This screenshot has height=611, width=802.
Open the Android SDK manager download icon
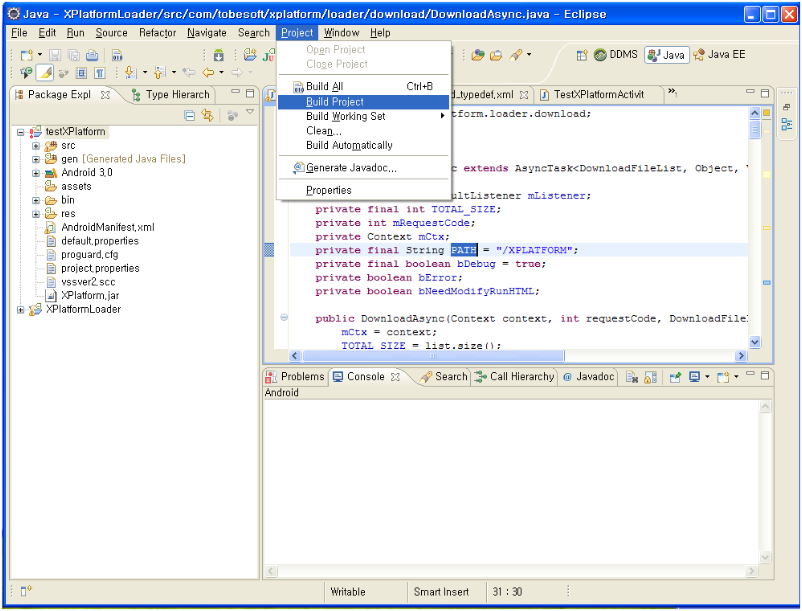(219, 55)
